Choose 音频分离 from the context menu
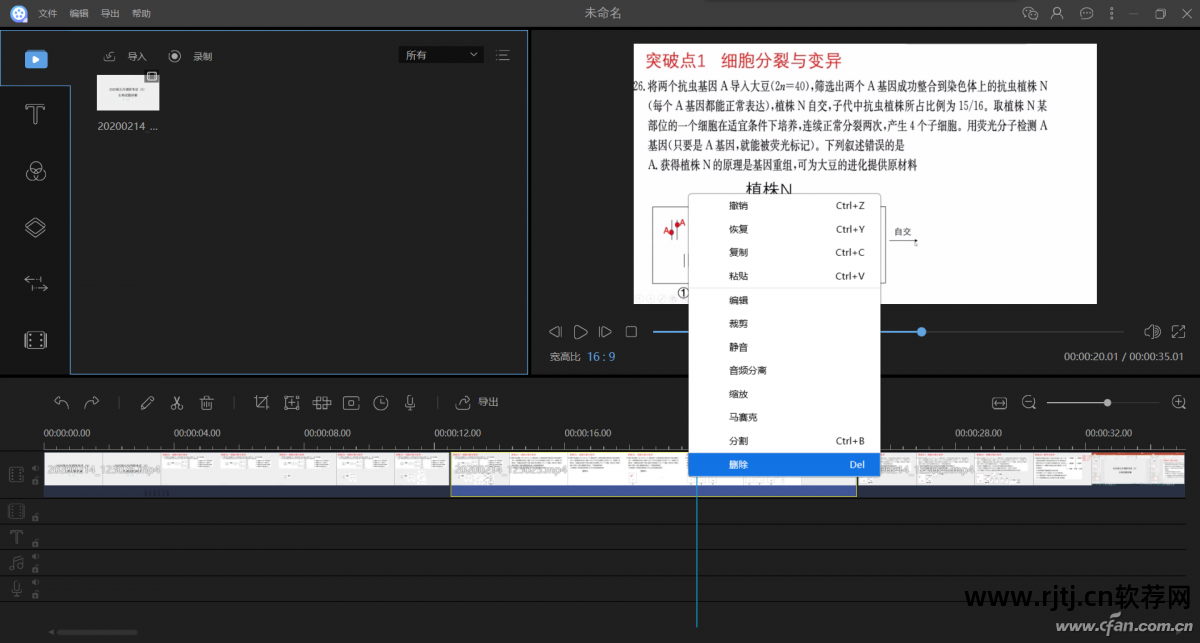The width and height of the screenshot is (1200, 643). (x=747, y=371)
